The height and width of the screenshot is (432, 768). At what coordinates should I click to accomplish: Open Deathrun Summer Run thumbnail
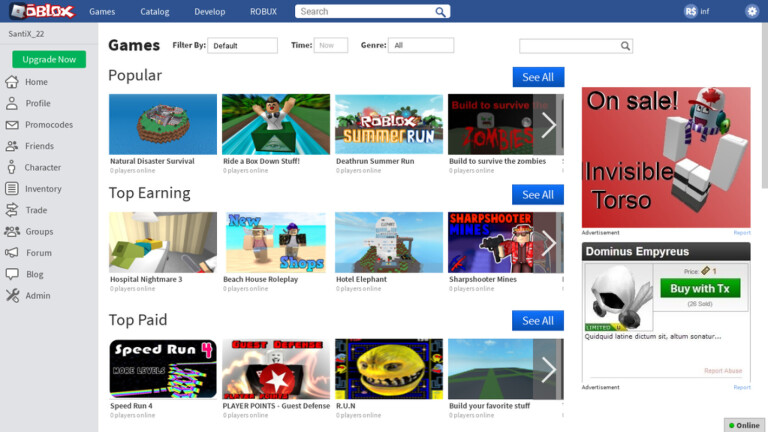click(389, 124)
